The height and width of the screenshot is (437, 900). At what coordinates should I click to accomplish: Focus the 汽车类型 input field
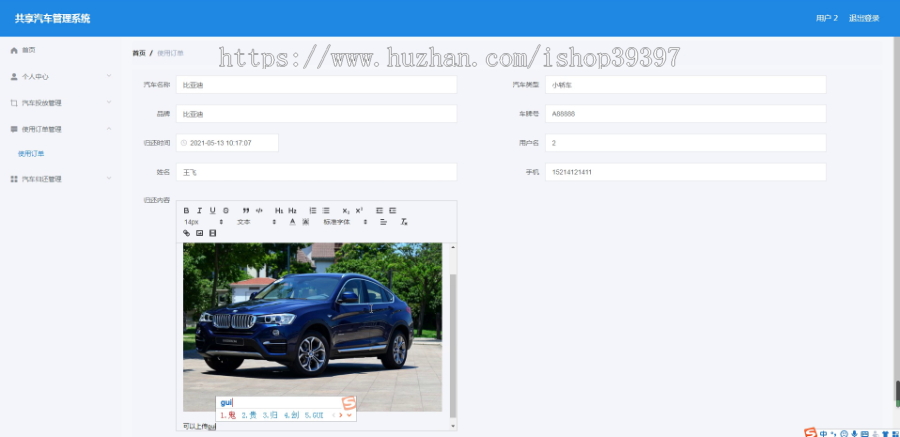click(685, 84)
